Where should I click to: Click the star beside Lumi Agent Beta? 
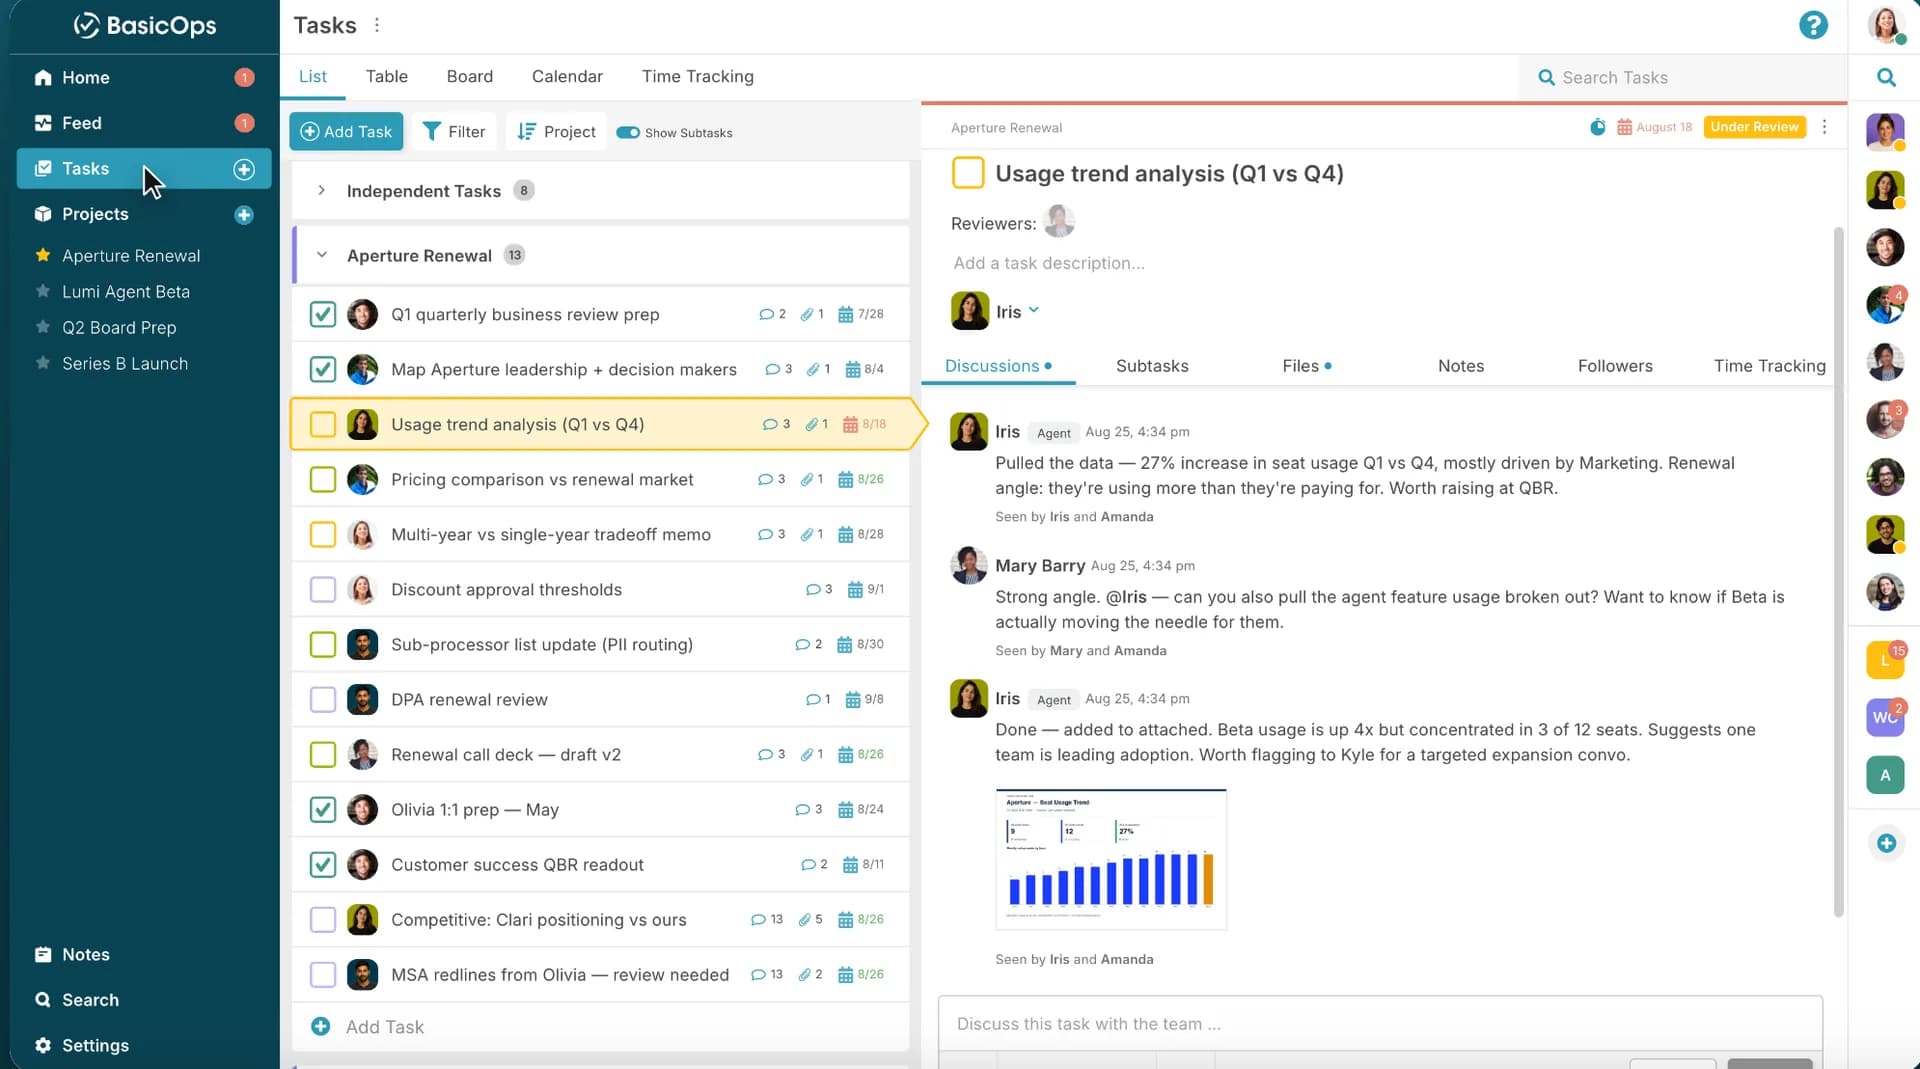[43, 291]
